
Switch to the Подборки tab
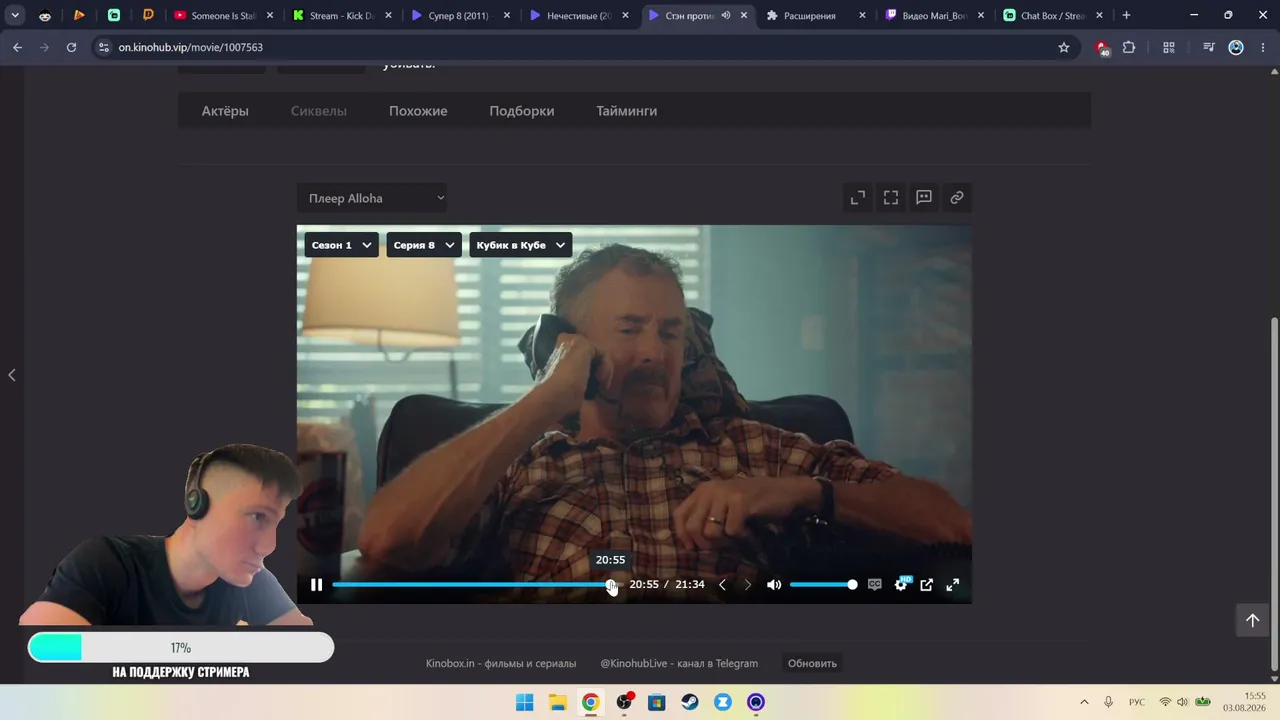pyautogui.click(x=522, y=111)
